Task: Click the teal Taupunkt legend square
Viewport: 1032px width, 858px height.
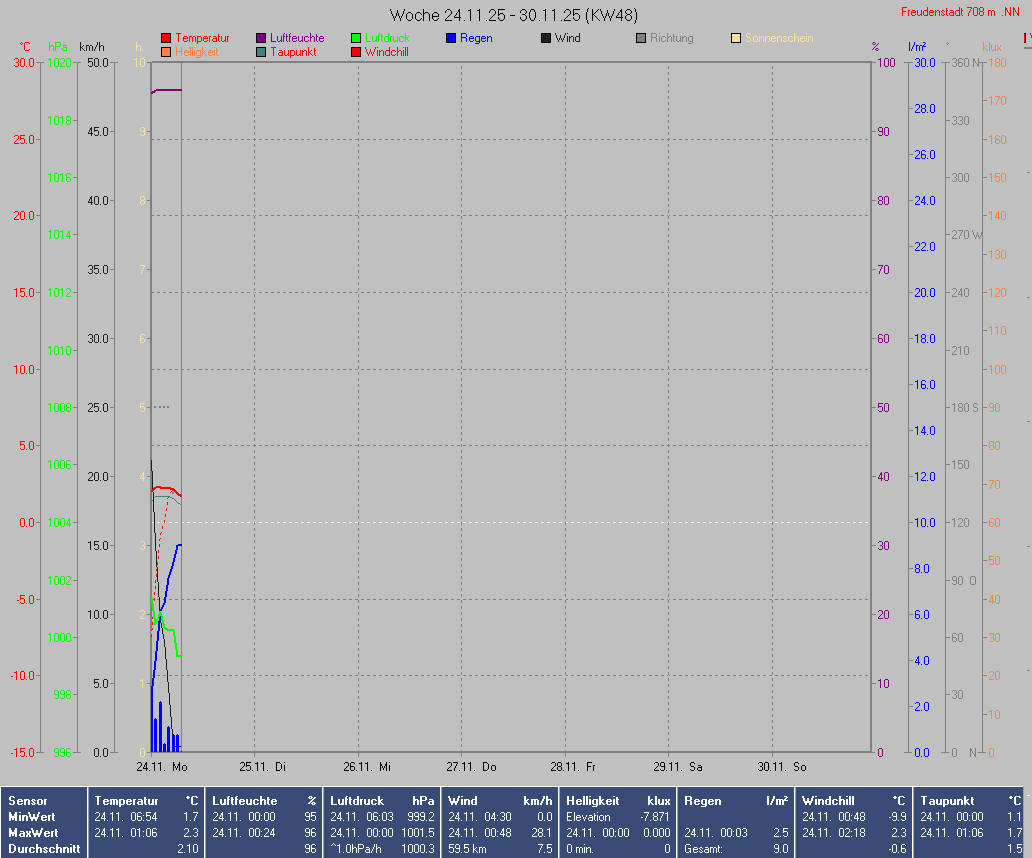Action: click(261, 52)
